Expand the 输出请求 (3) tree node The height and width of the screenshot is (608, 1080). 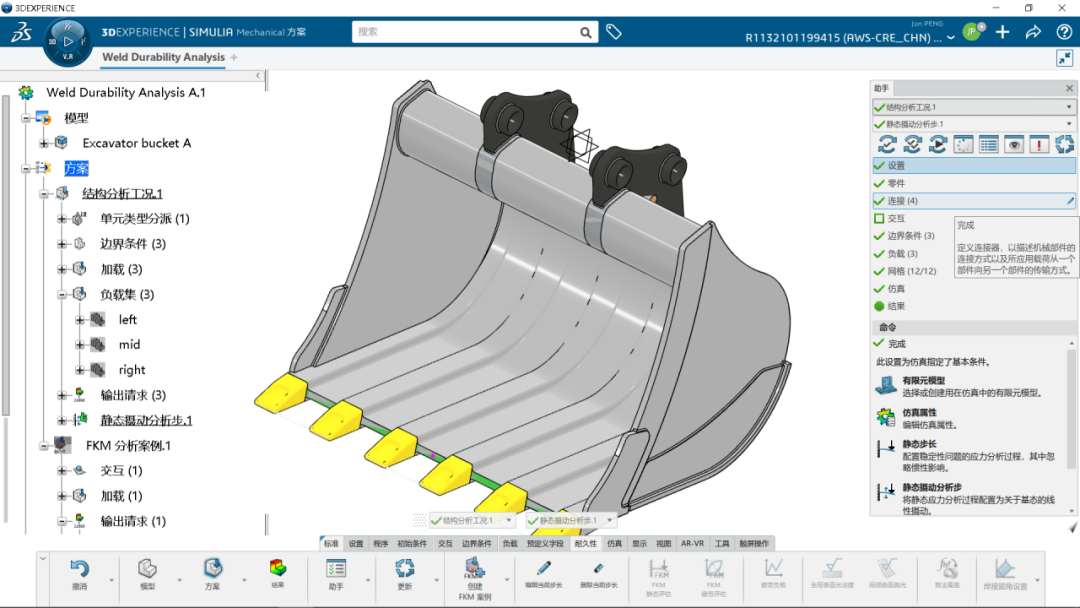(x=61, y=395)
